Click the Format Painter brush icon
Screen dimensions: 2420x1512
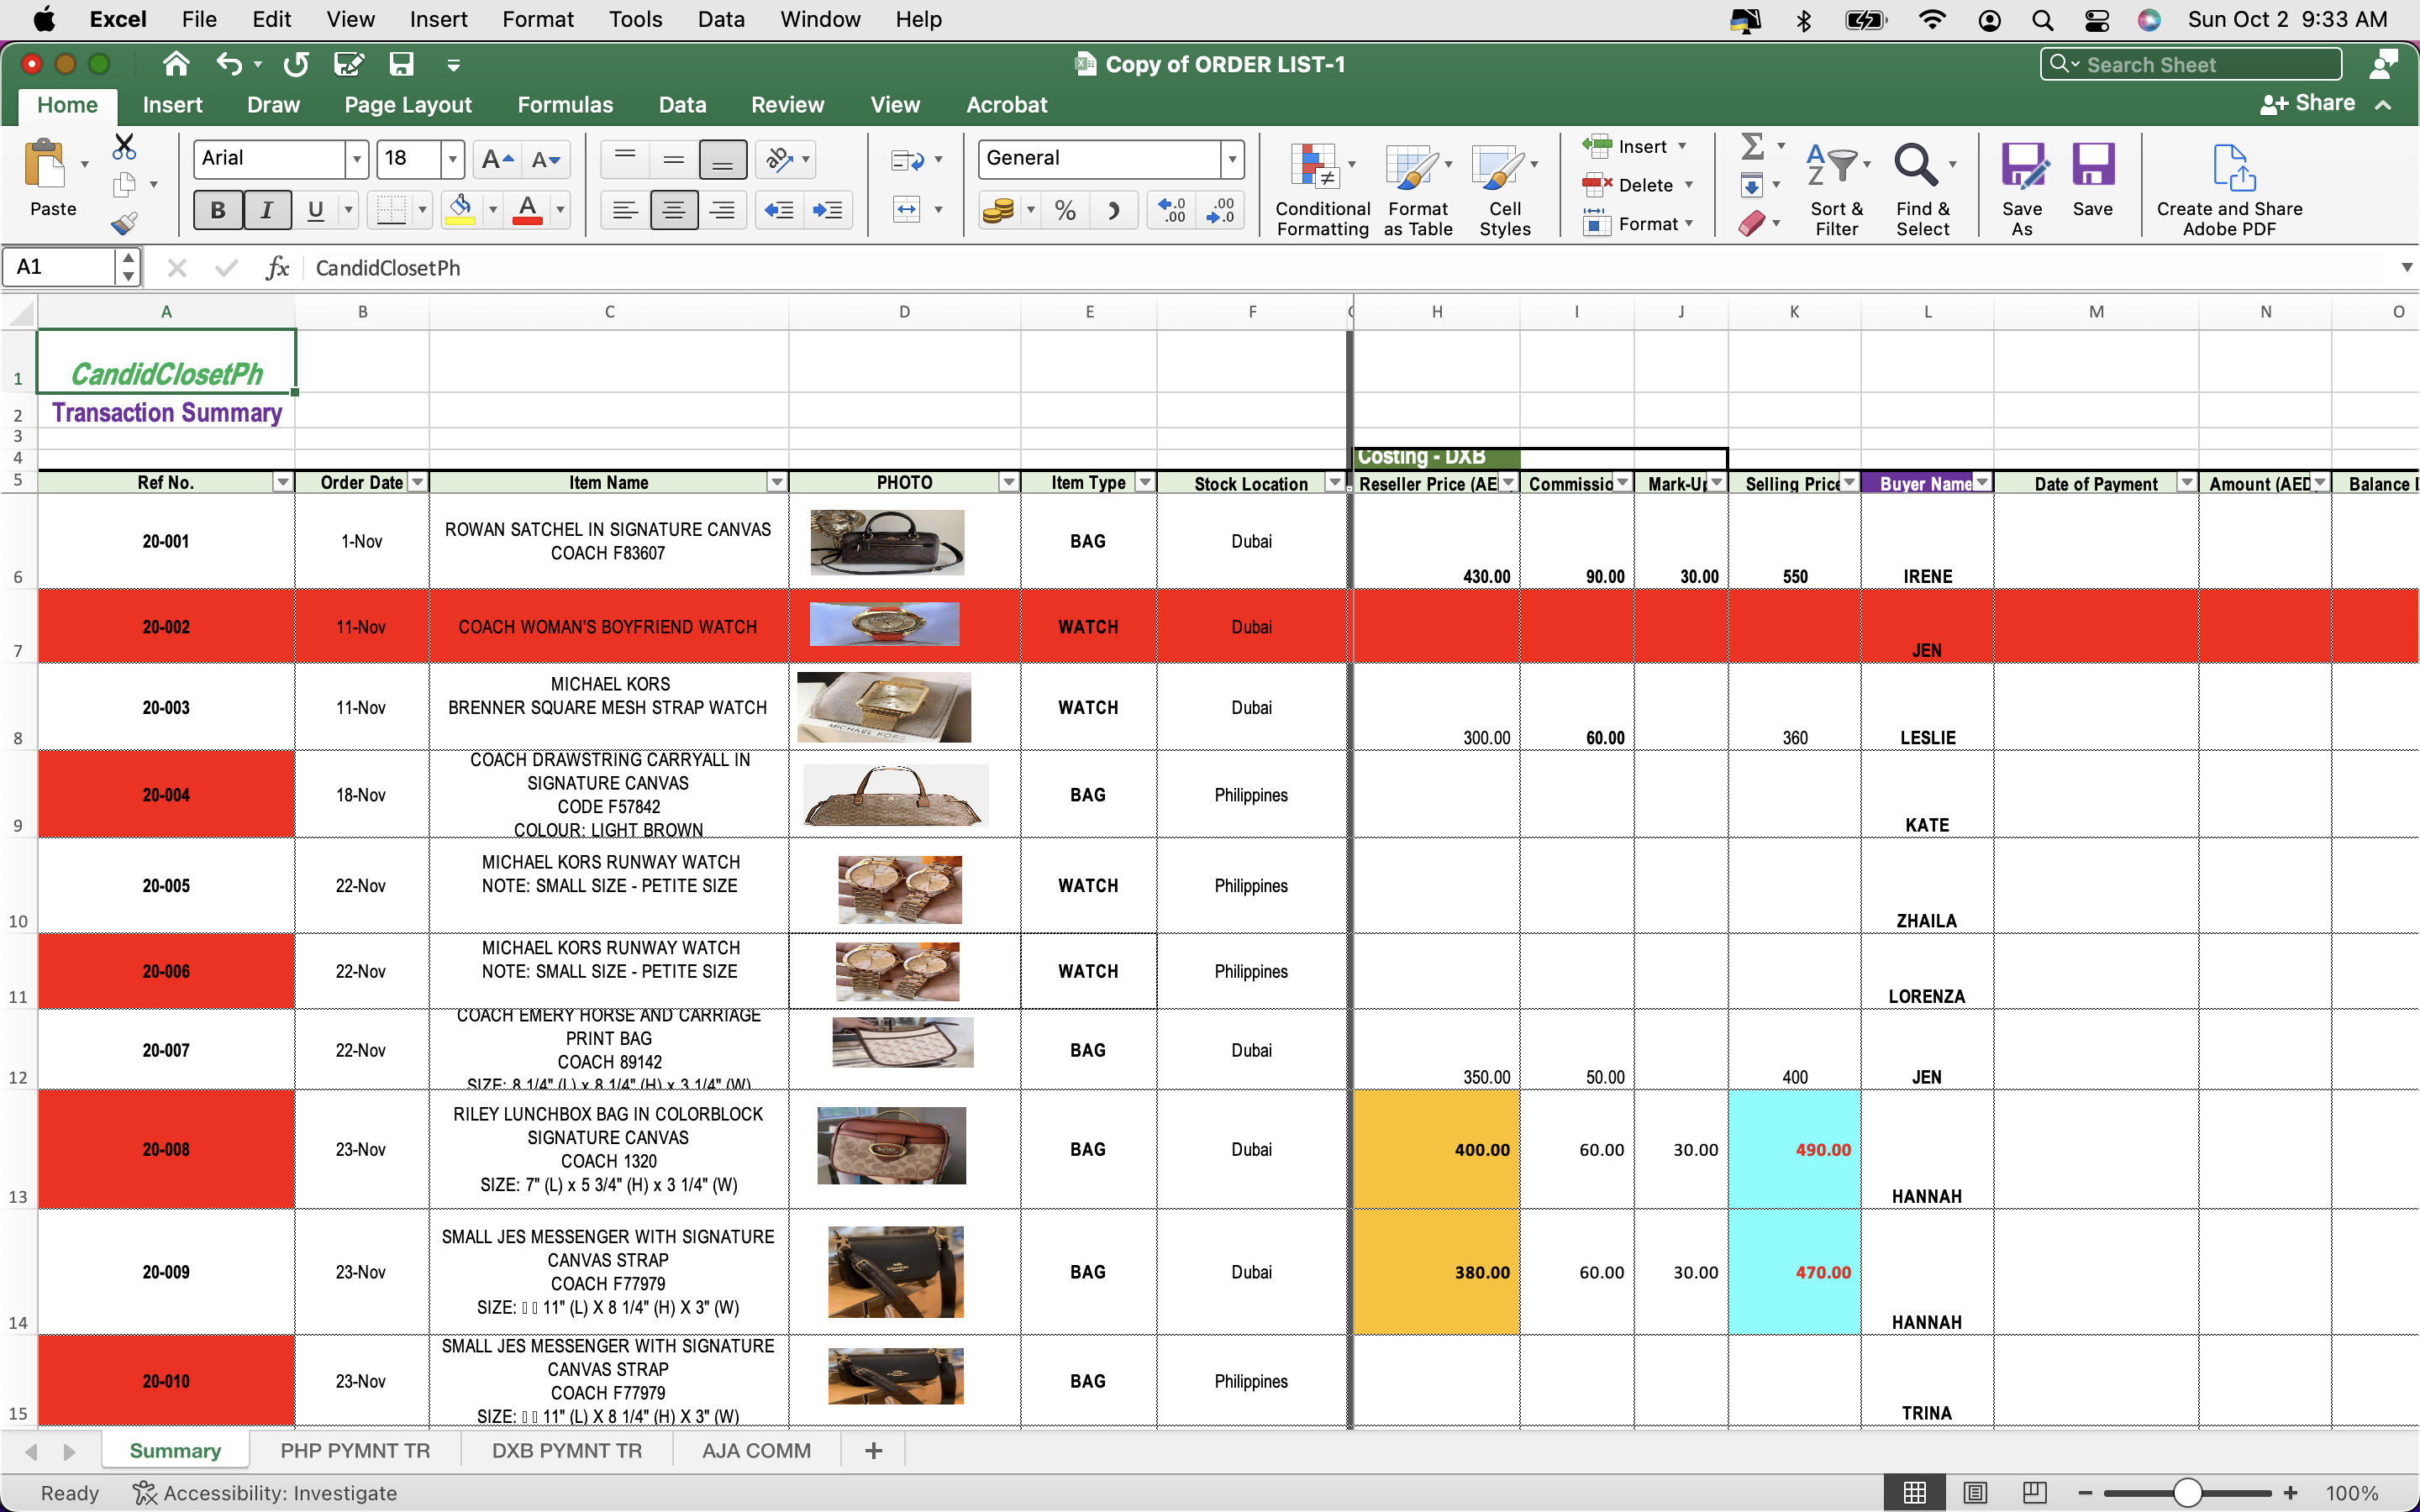click(124, 223)
